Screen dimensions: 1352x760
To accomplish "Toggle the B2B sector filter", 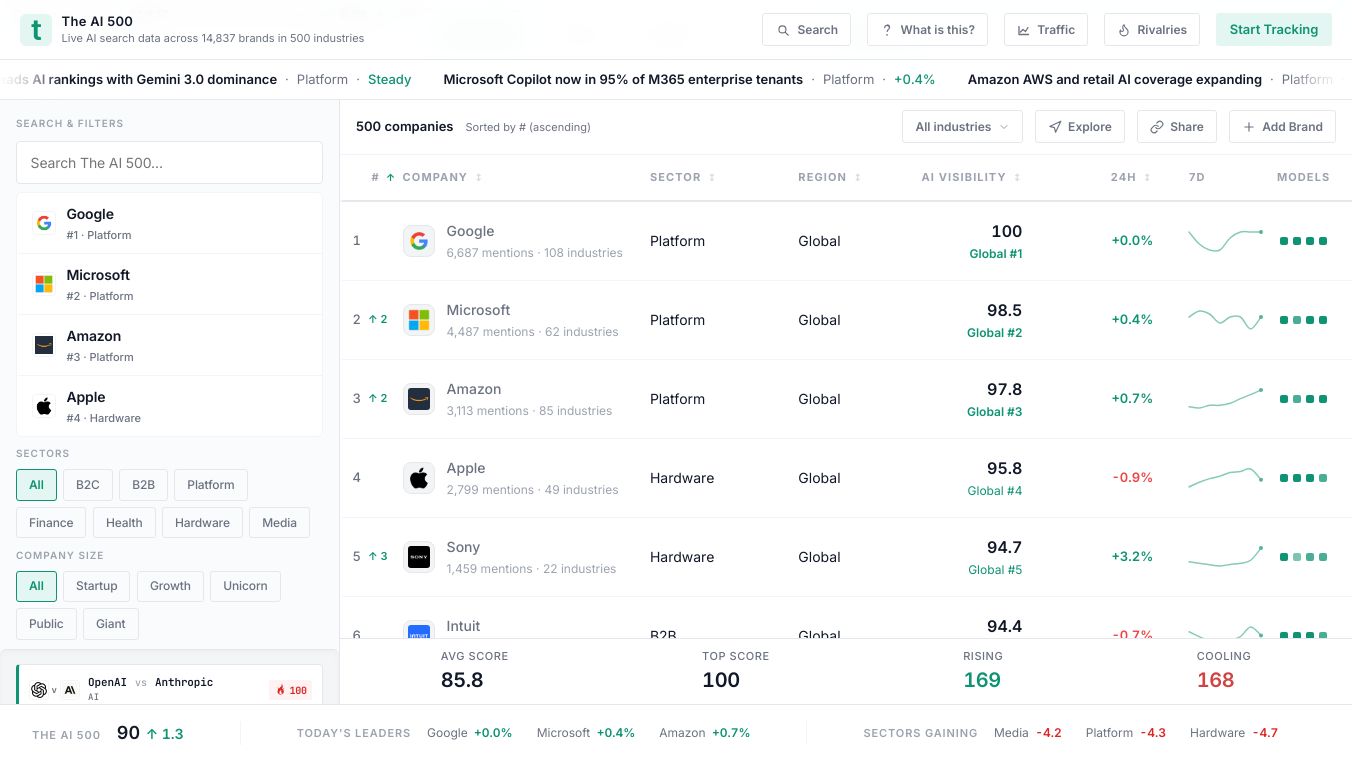I will 144,485.
